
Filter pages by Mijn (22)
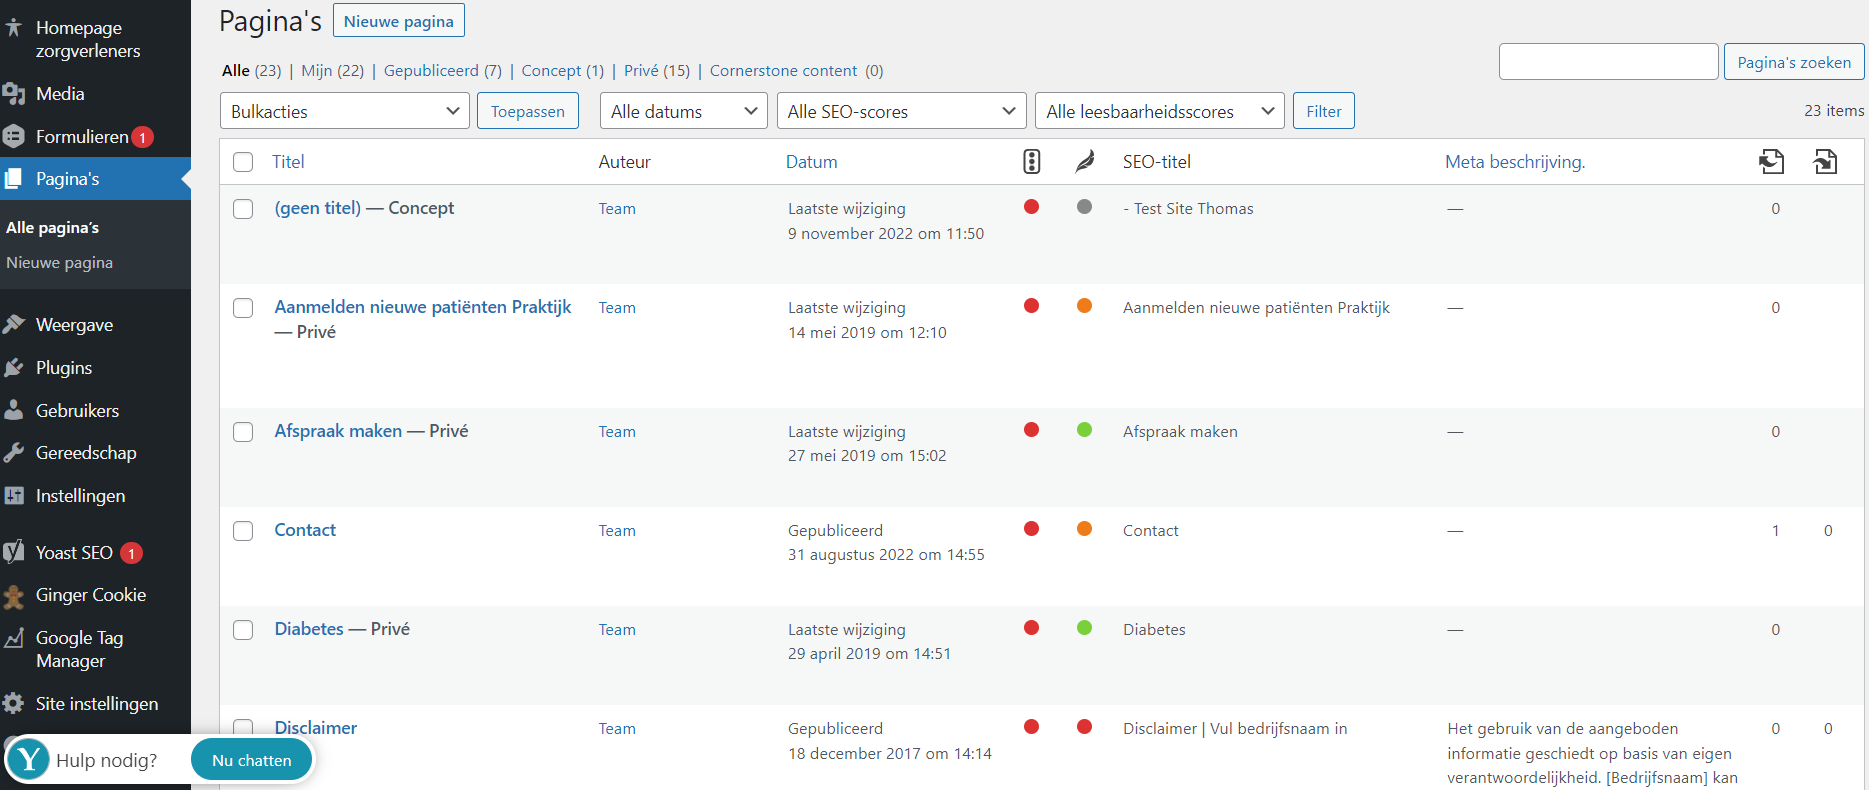pyautogui.click(x=332, y=71)
